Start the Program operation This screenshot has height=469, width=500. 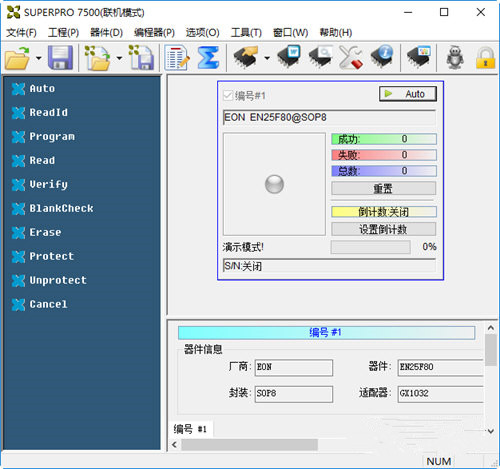pos(43,137)
